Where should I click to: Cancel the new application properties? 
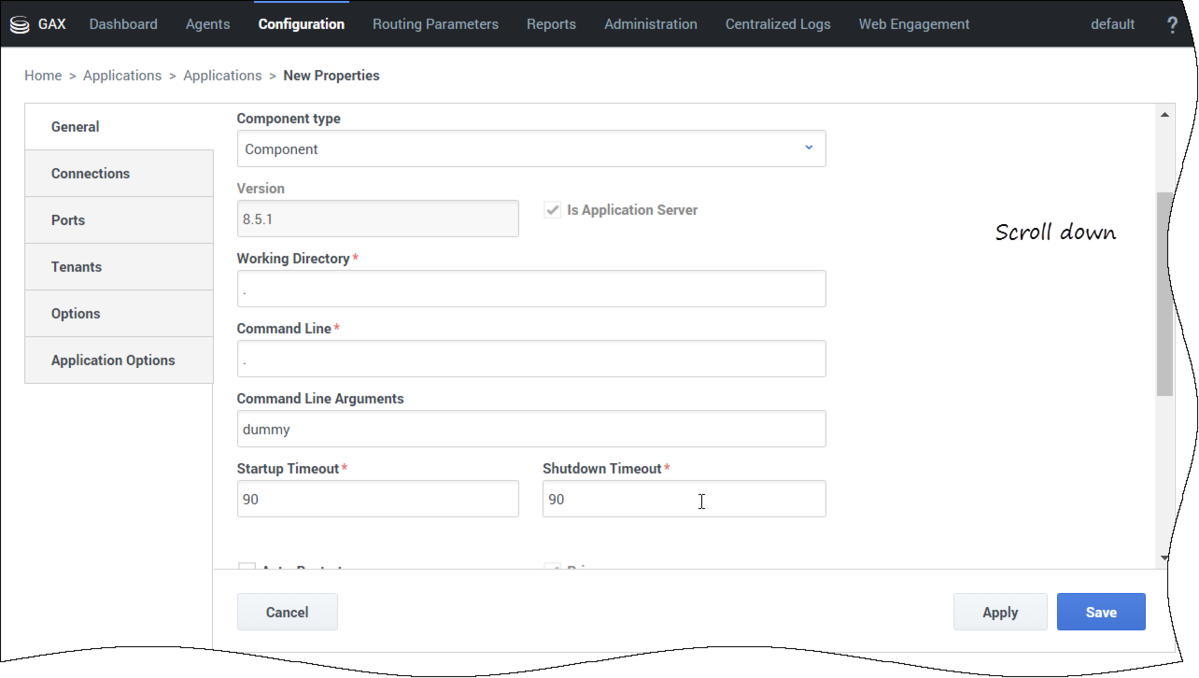pos(287,611)
